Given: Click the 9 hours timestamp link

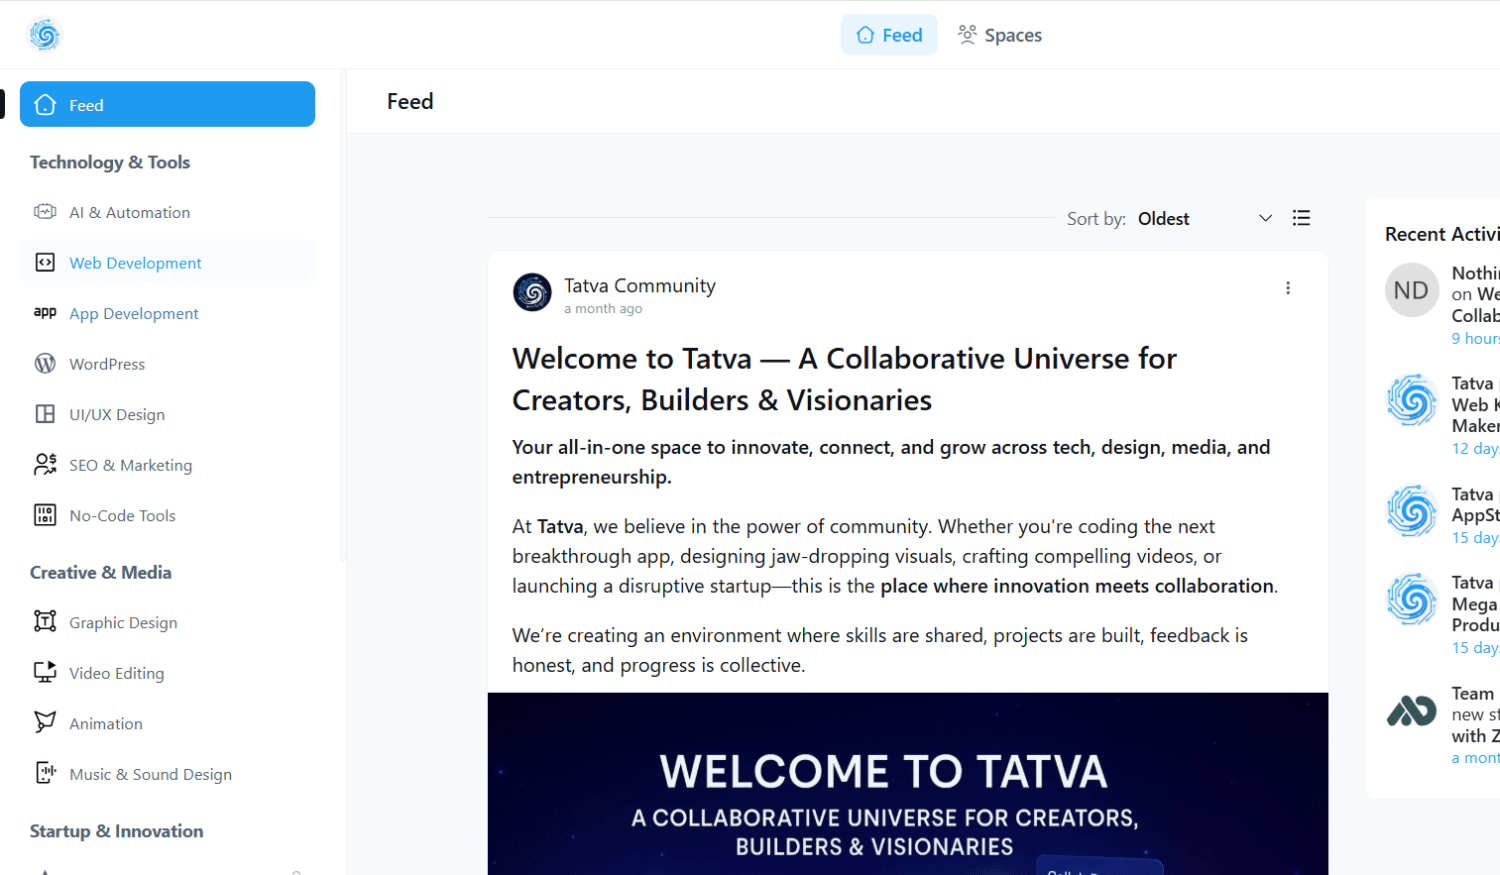Looking at the screenshot, I should [1475, 337].
